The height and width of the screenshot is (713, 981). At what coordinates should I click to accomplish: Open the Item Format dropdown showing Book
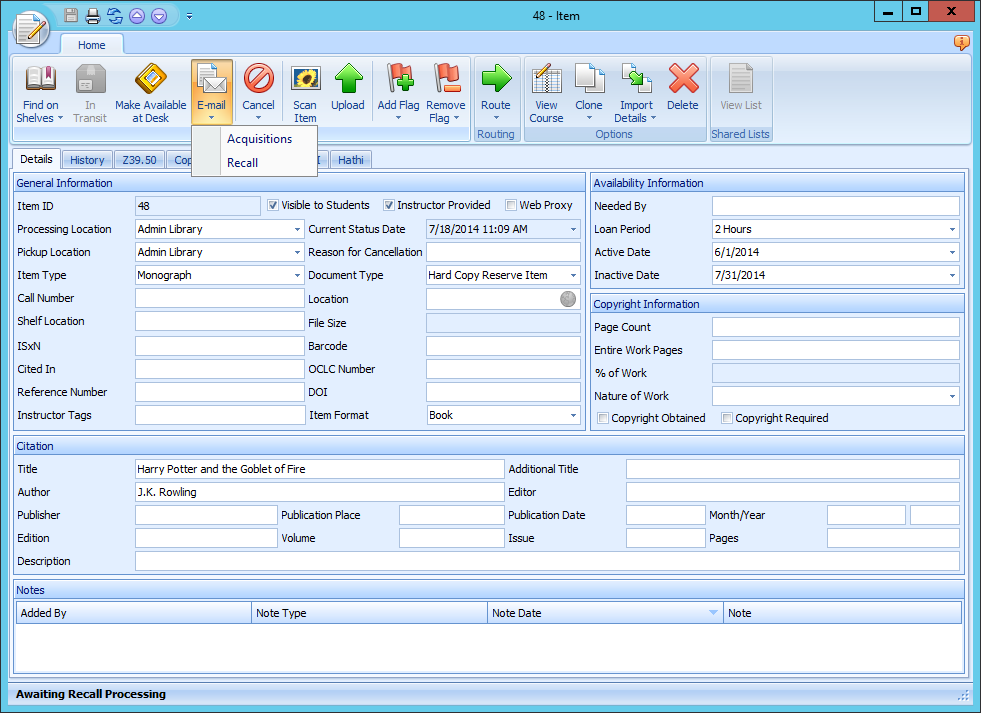[570, 415]
